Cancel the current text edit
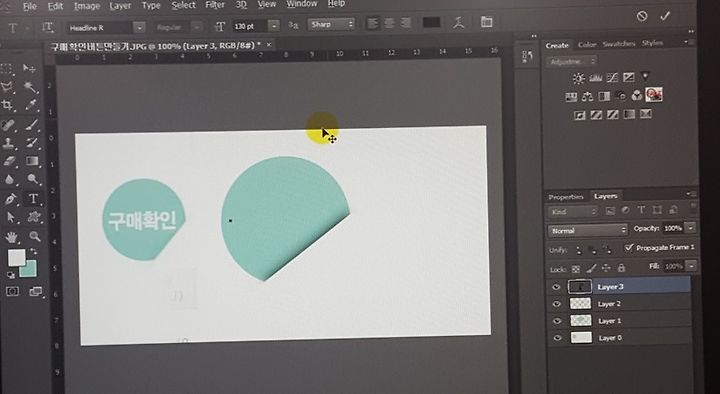This screenshot has height=394, width=720. click(x=642, y=17)
